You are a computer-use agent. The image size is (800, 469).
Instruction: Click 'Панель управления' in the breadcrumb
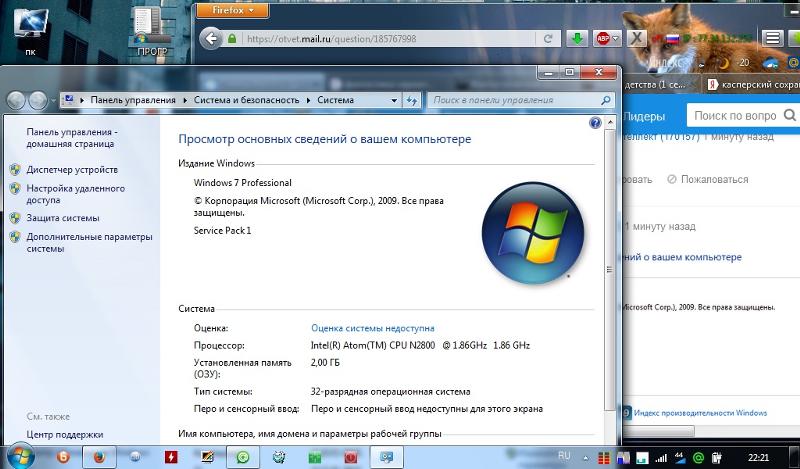(133, 100)
